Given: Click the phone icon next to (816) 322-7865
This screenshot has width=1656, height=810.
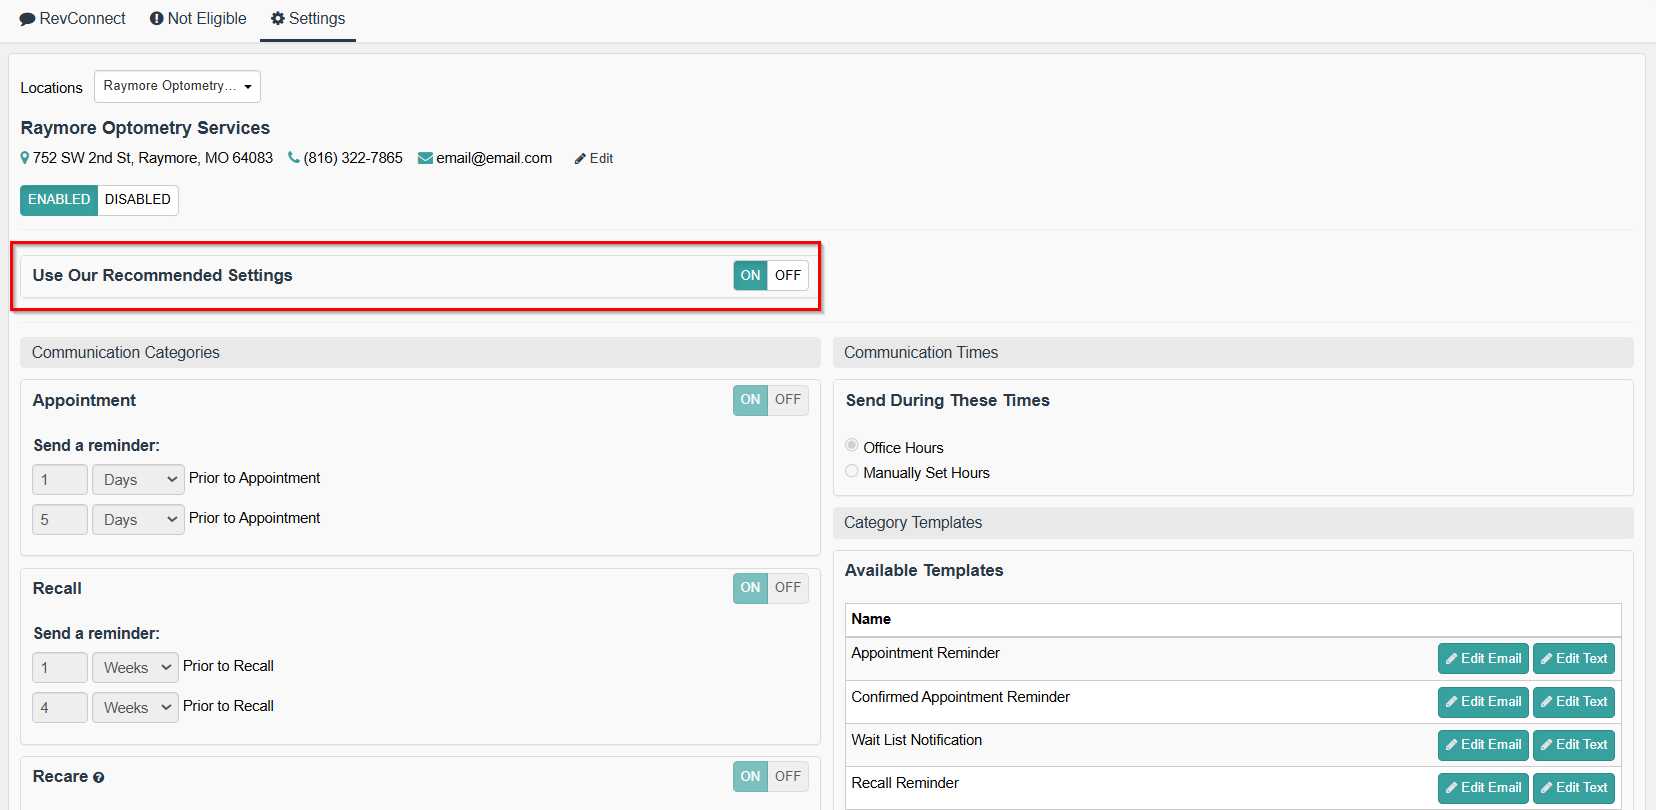Looking at the screenshot, I should pos(293,158).
